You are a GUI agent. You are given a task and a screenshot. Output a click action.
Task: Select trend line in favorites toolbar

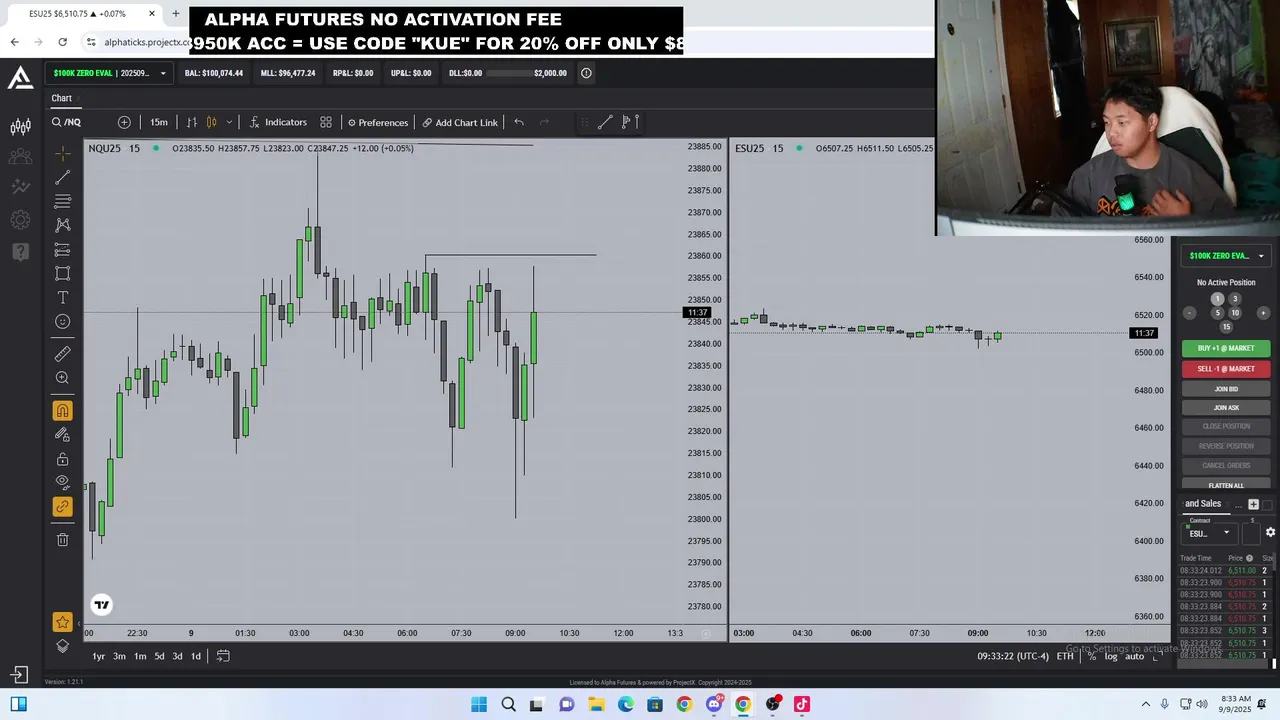(605, 122)
